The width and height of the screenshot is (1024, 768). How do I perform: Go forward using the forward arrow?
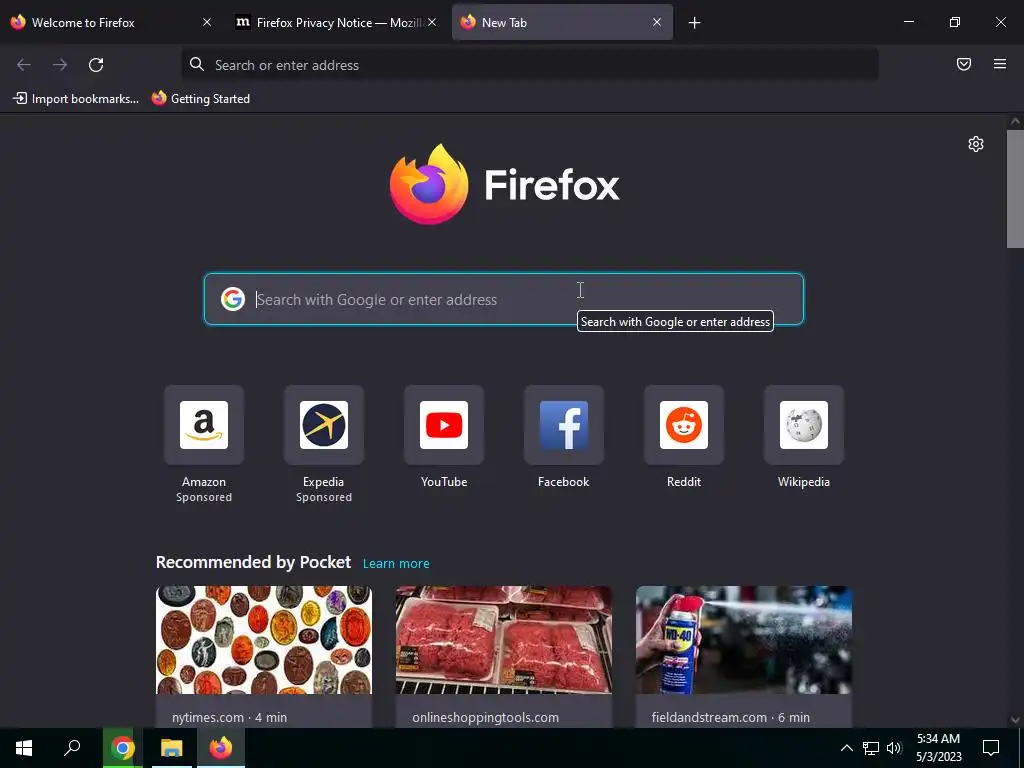(x=60, y=65)
